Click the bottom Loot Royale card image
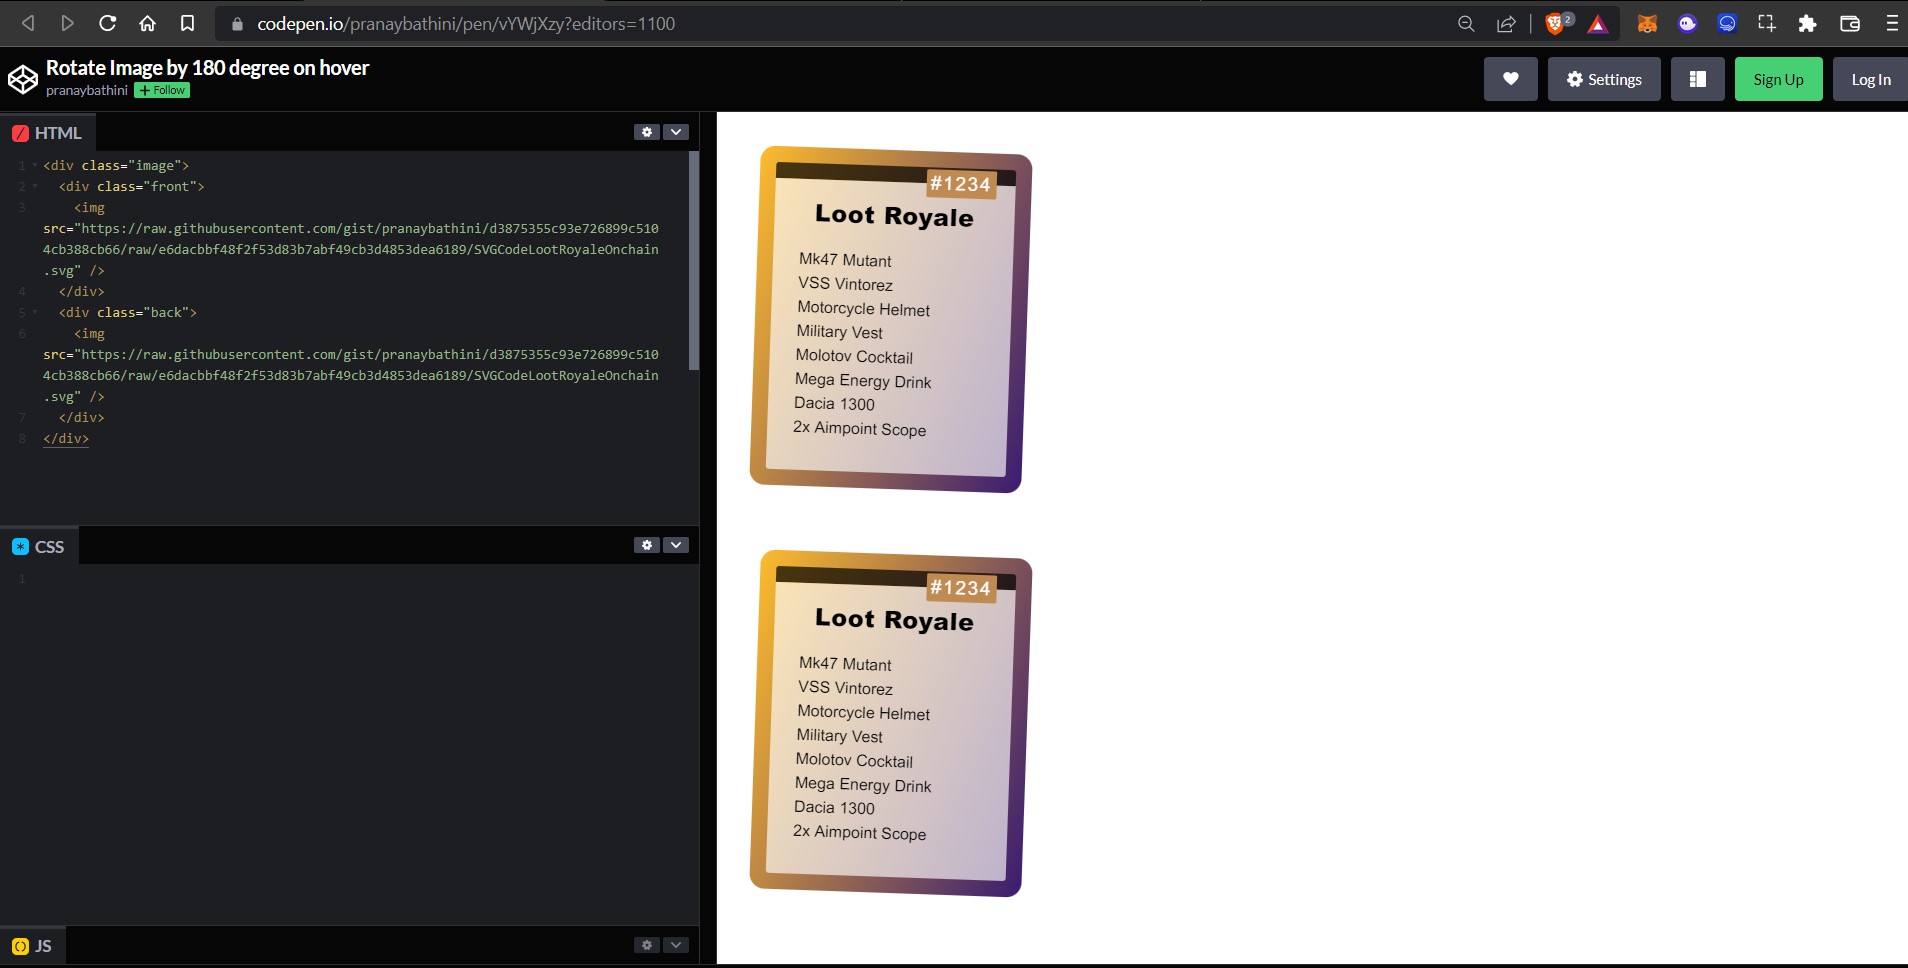This screenshot has height=968, width=1908. 890,723
